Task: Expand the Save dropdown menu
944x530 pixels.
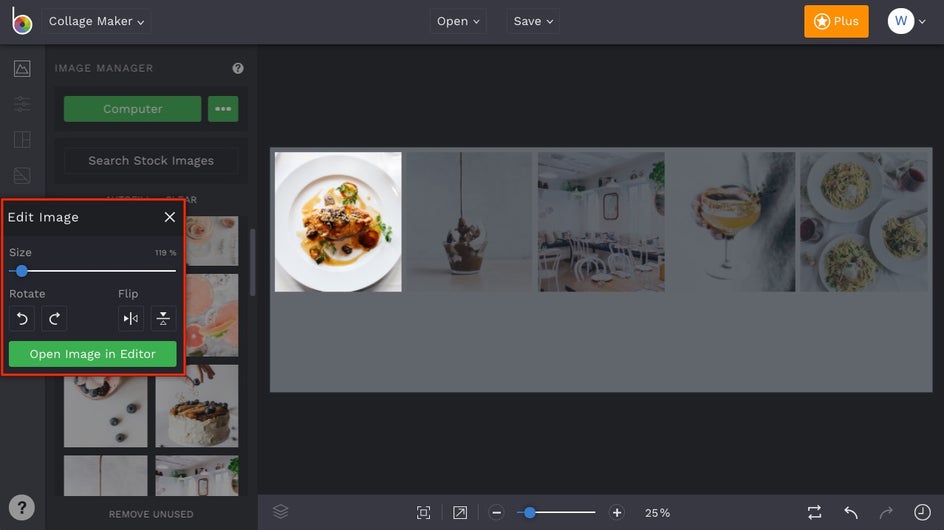Action: pos(533,21)
